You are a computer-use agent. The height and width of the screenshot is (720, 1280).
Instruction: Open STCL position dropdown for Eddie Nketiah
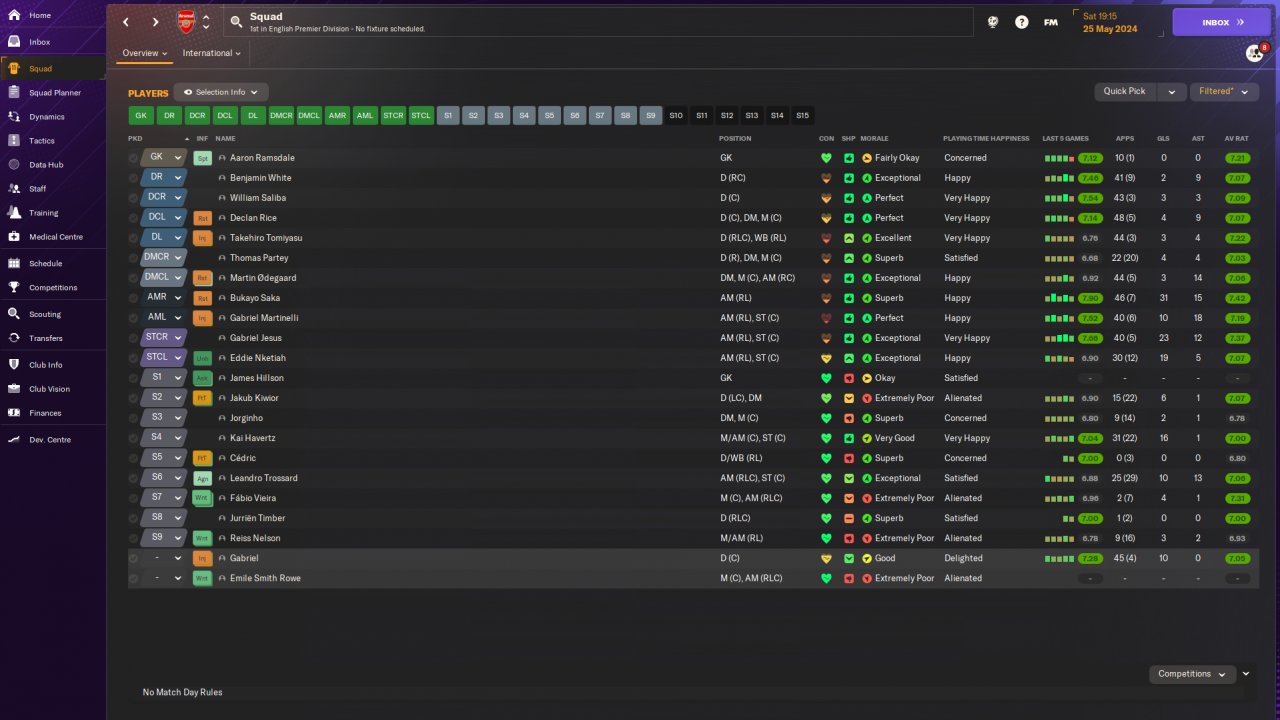pyautogui.click(x=164, y=358)
